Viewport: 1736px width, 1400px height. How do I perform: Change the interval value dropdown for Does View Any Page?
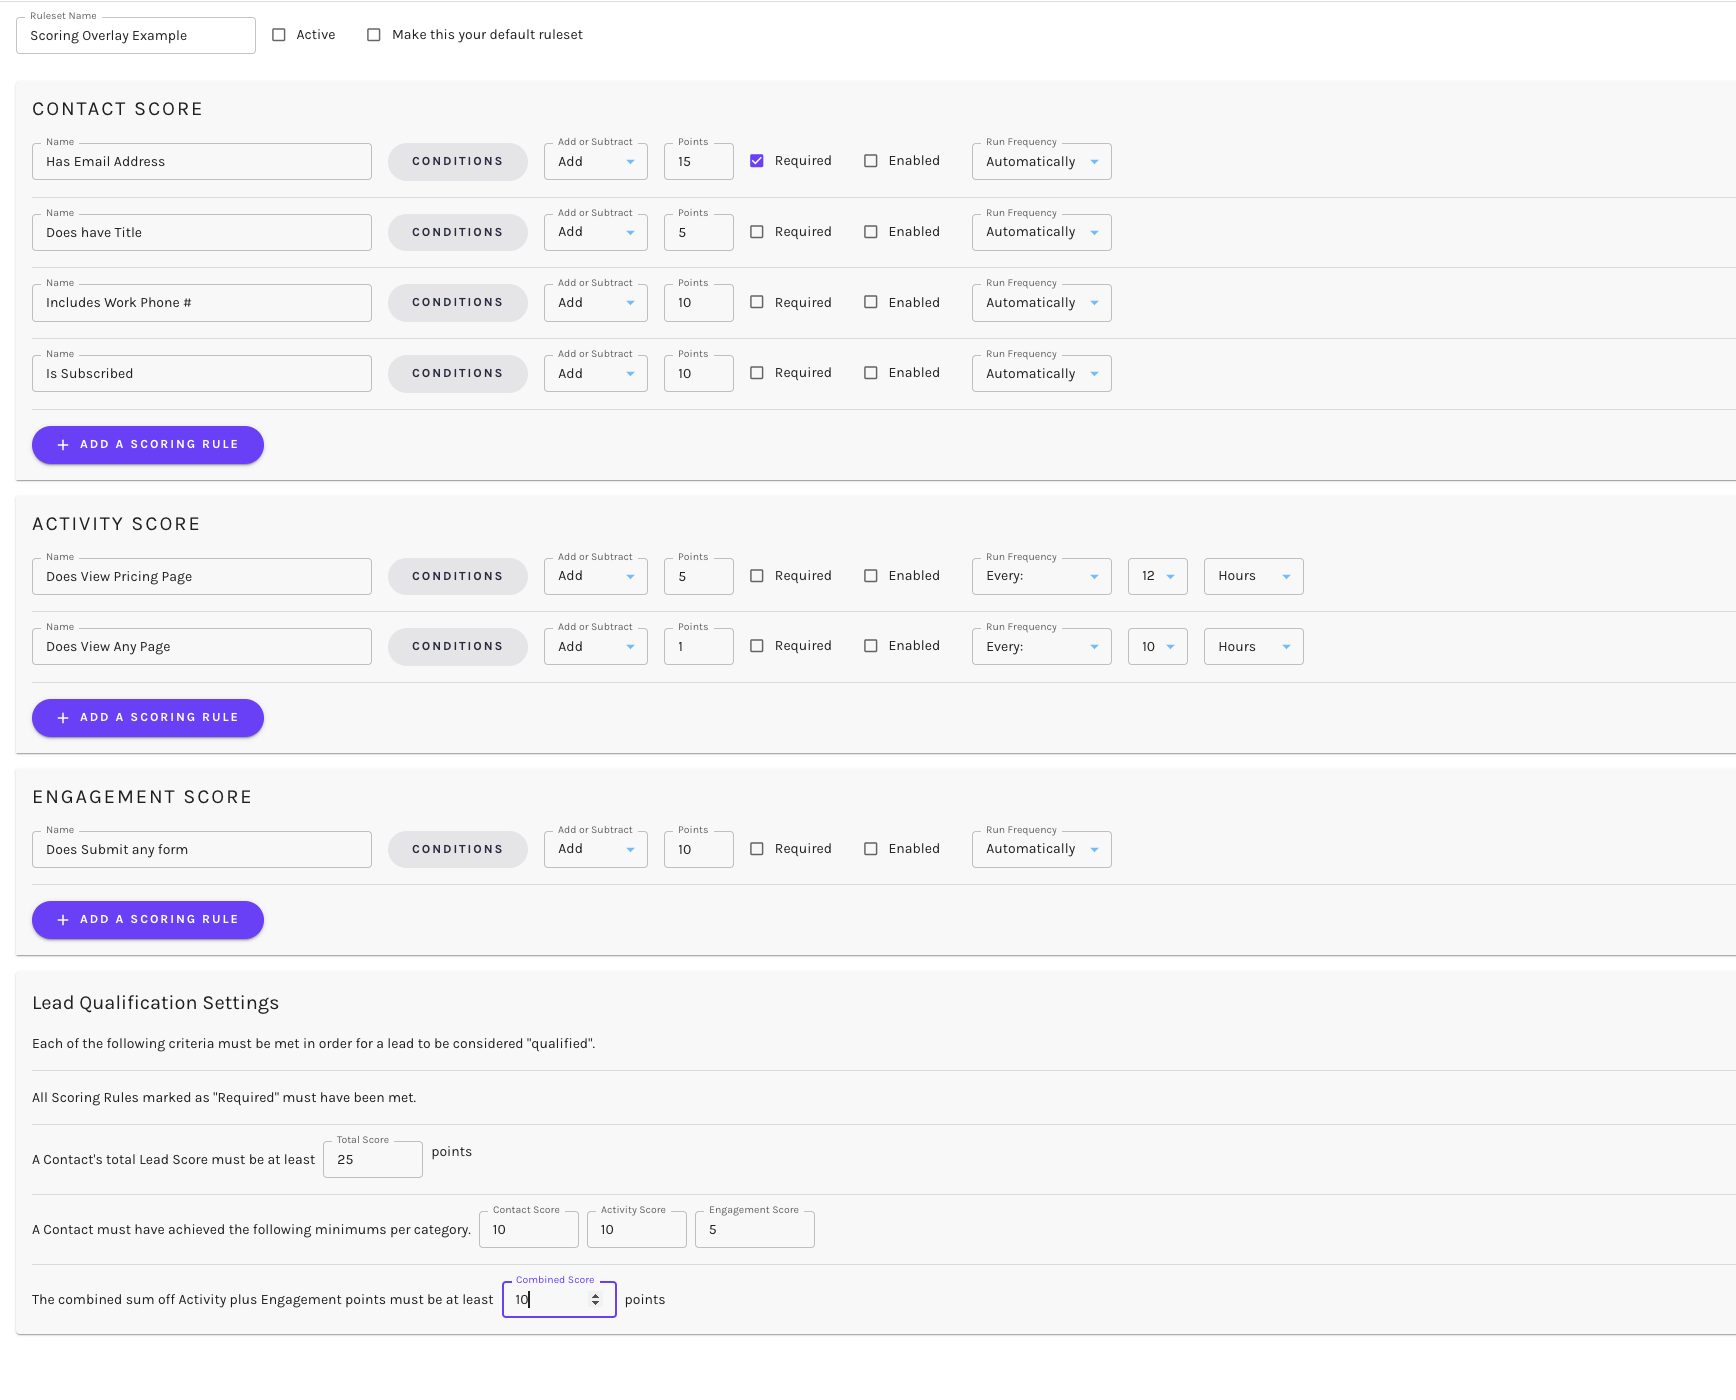coord(1157,646)
